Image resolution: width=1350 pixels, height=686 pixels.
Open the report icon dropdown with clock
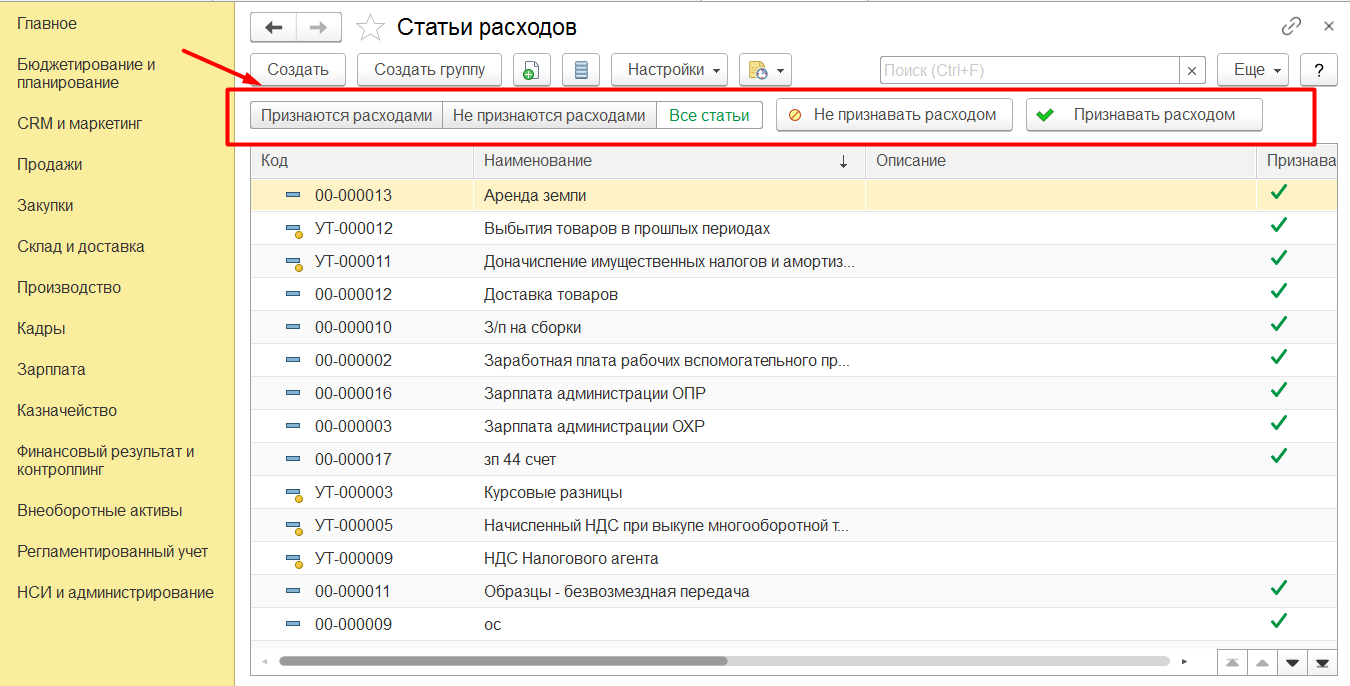[765, 70]
